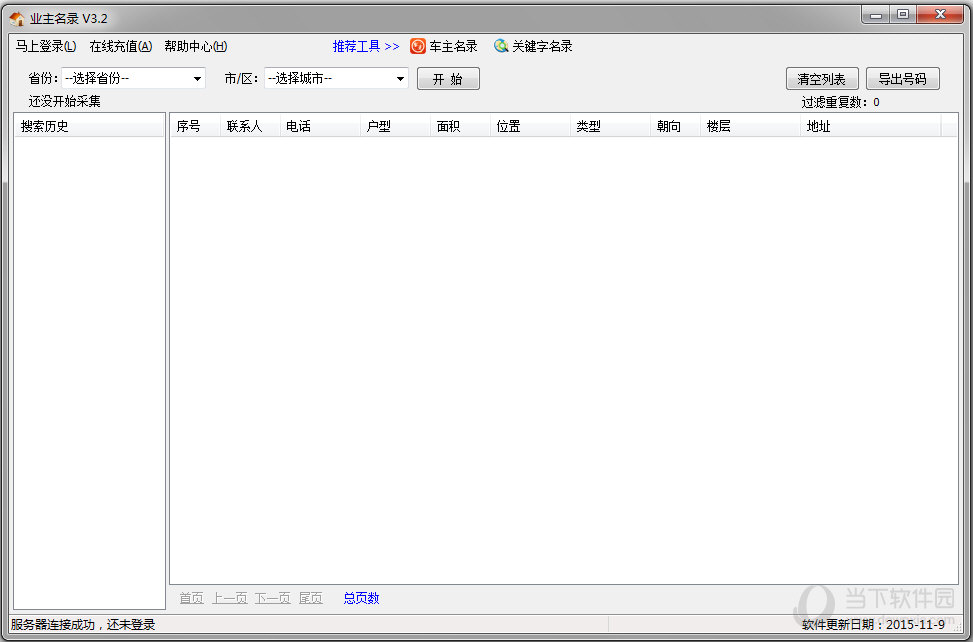The width and height of the screenshot is (973, 642).
Task: Click the 推荐工具 >> link
Action: (366, 47)
